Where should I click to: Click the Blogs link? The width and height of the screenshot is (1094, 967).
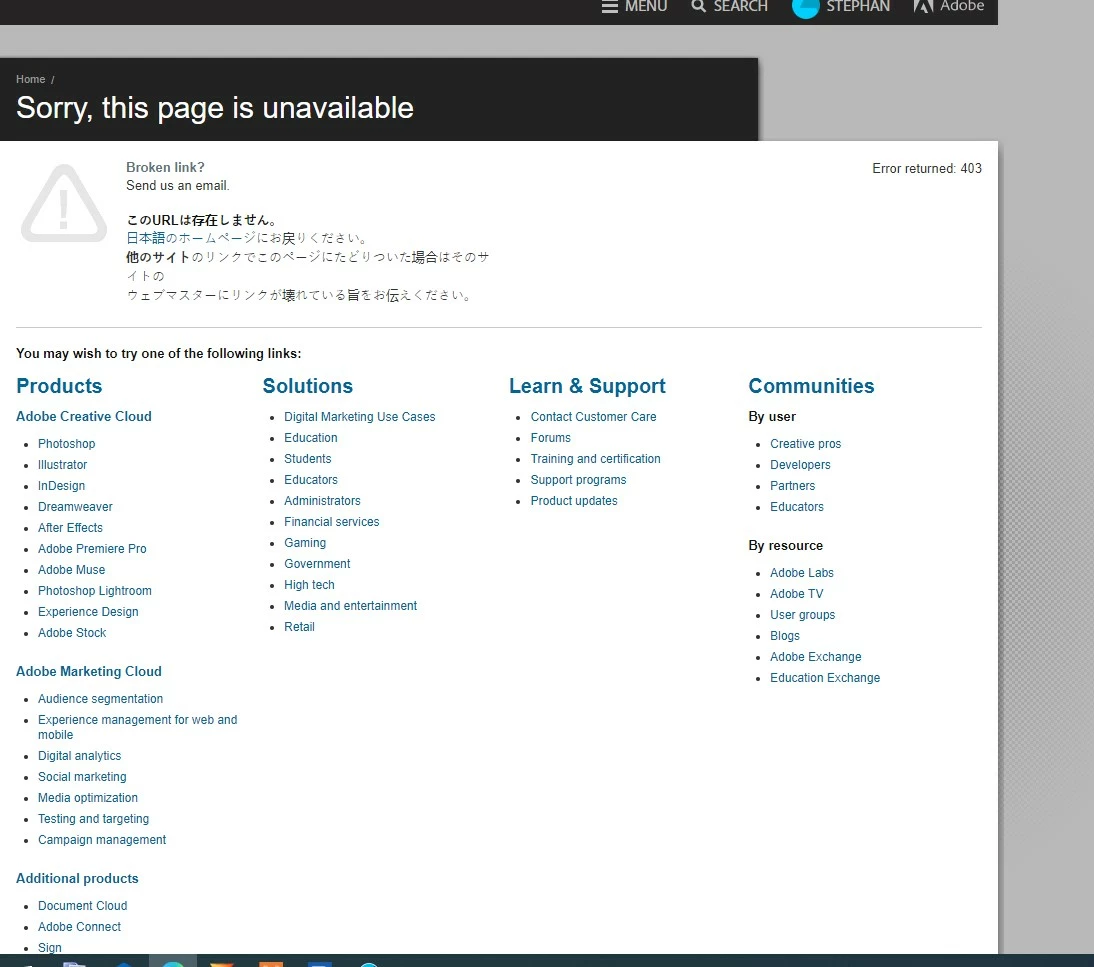785,636
